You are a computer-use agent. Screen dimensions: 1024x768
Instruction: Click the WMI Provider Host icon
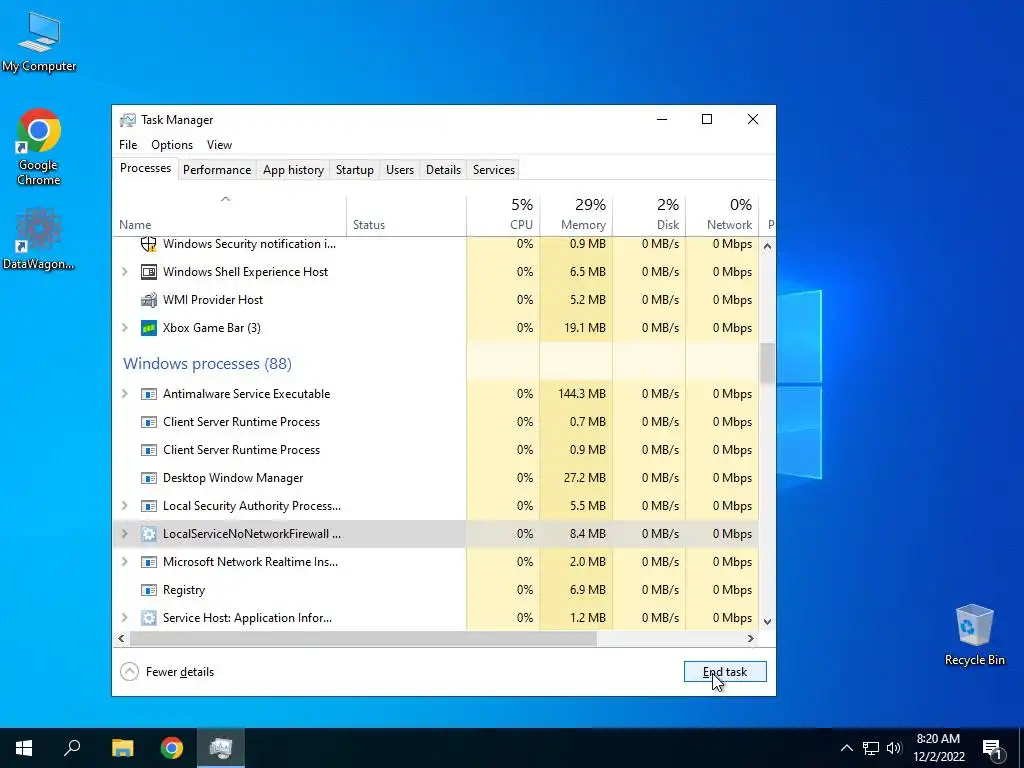click(x=149, y=300)
